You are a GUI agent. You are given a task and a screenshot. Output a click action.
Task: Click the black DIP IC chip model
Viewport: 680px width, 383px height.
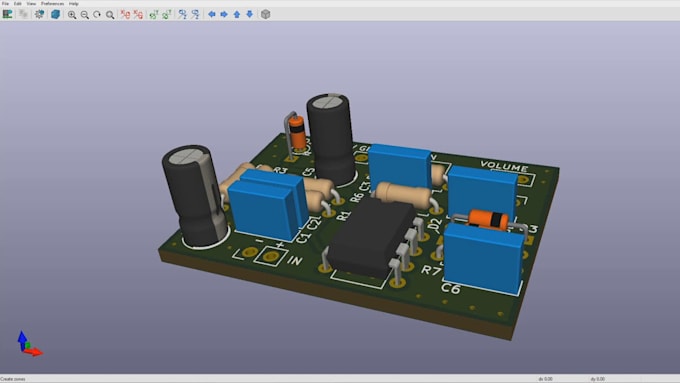(x=372, y=238)
